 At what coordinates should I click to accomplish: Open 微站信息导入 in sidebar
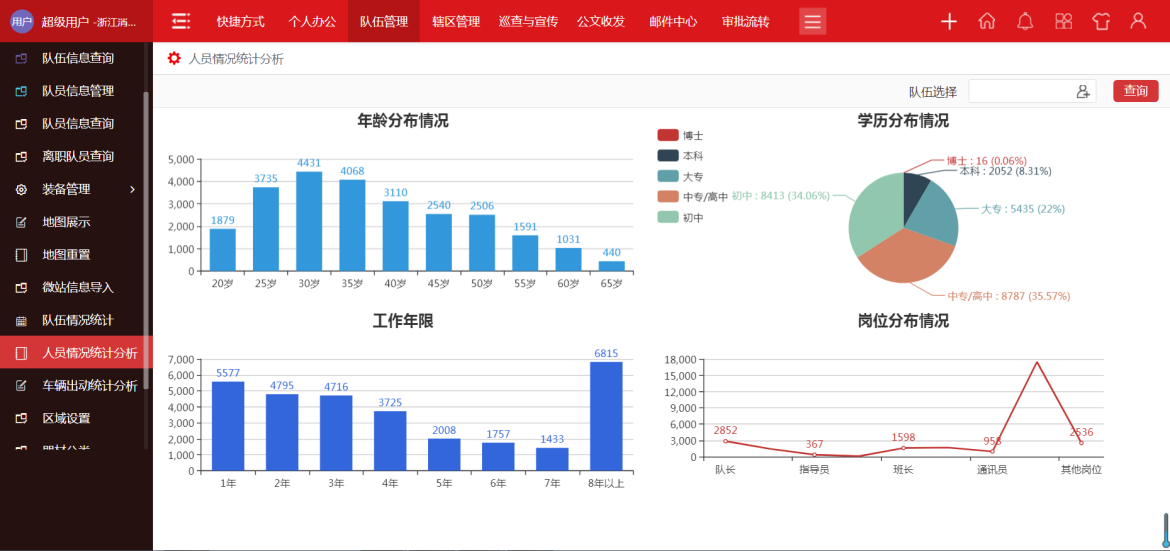78,287
